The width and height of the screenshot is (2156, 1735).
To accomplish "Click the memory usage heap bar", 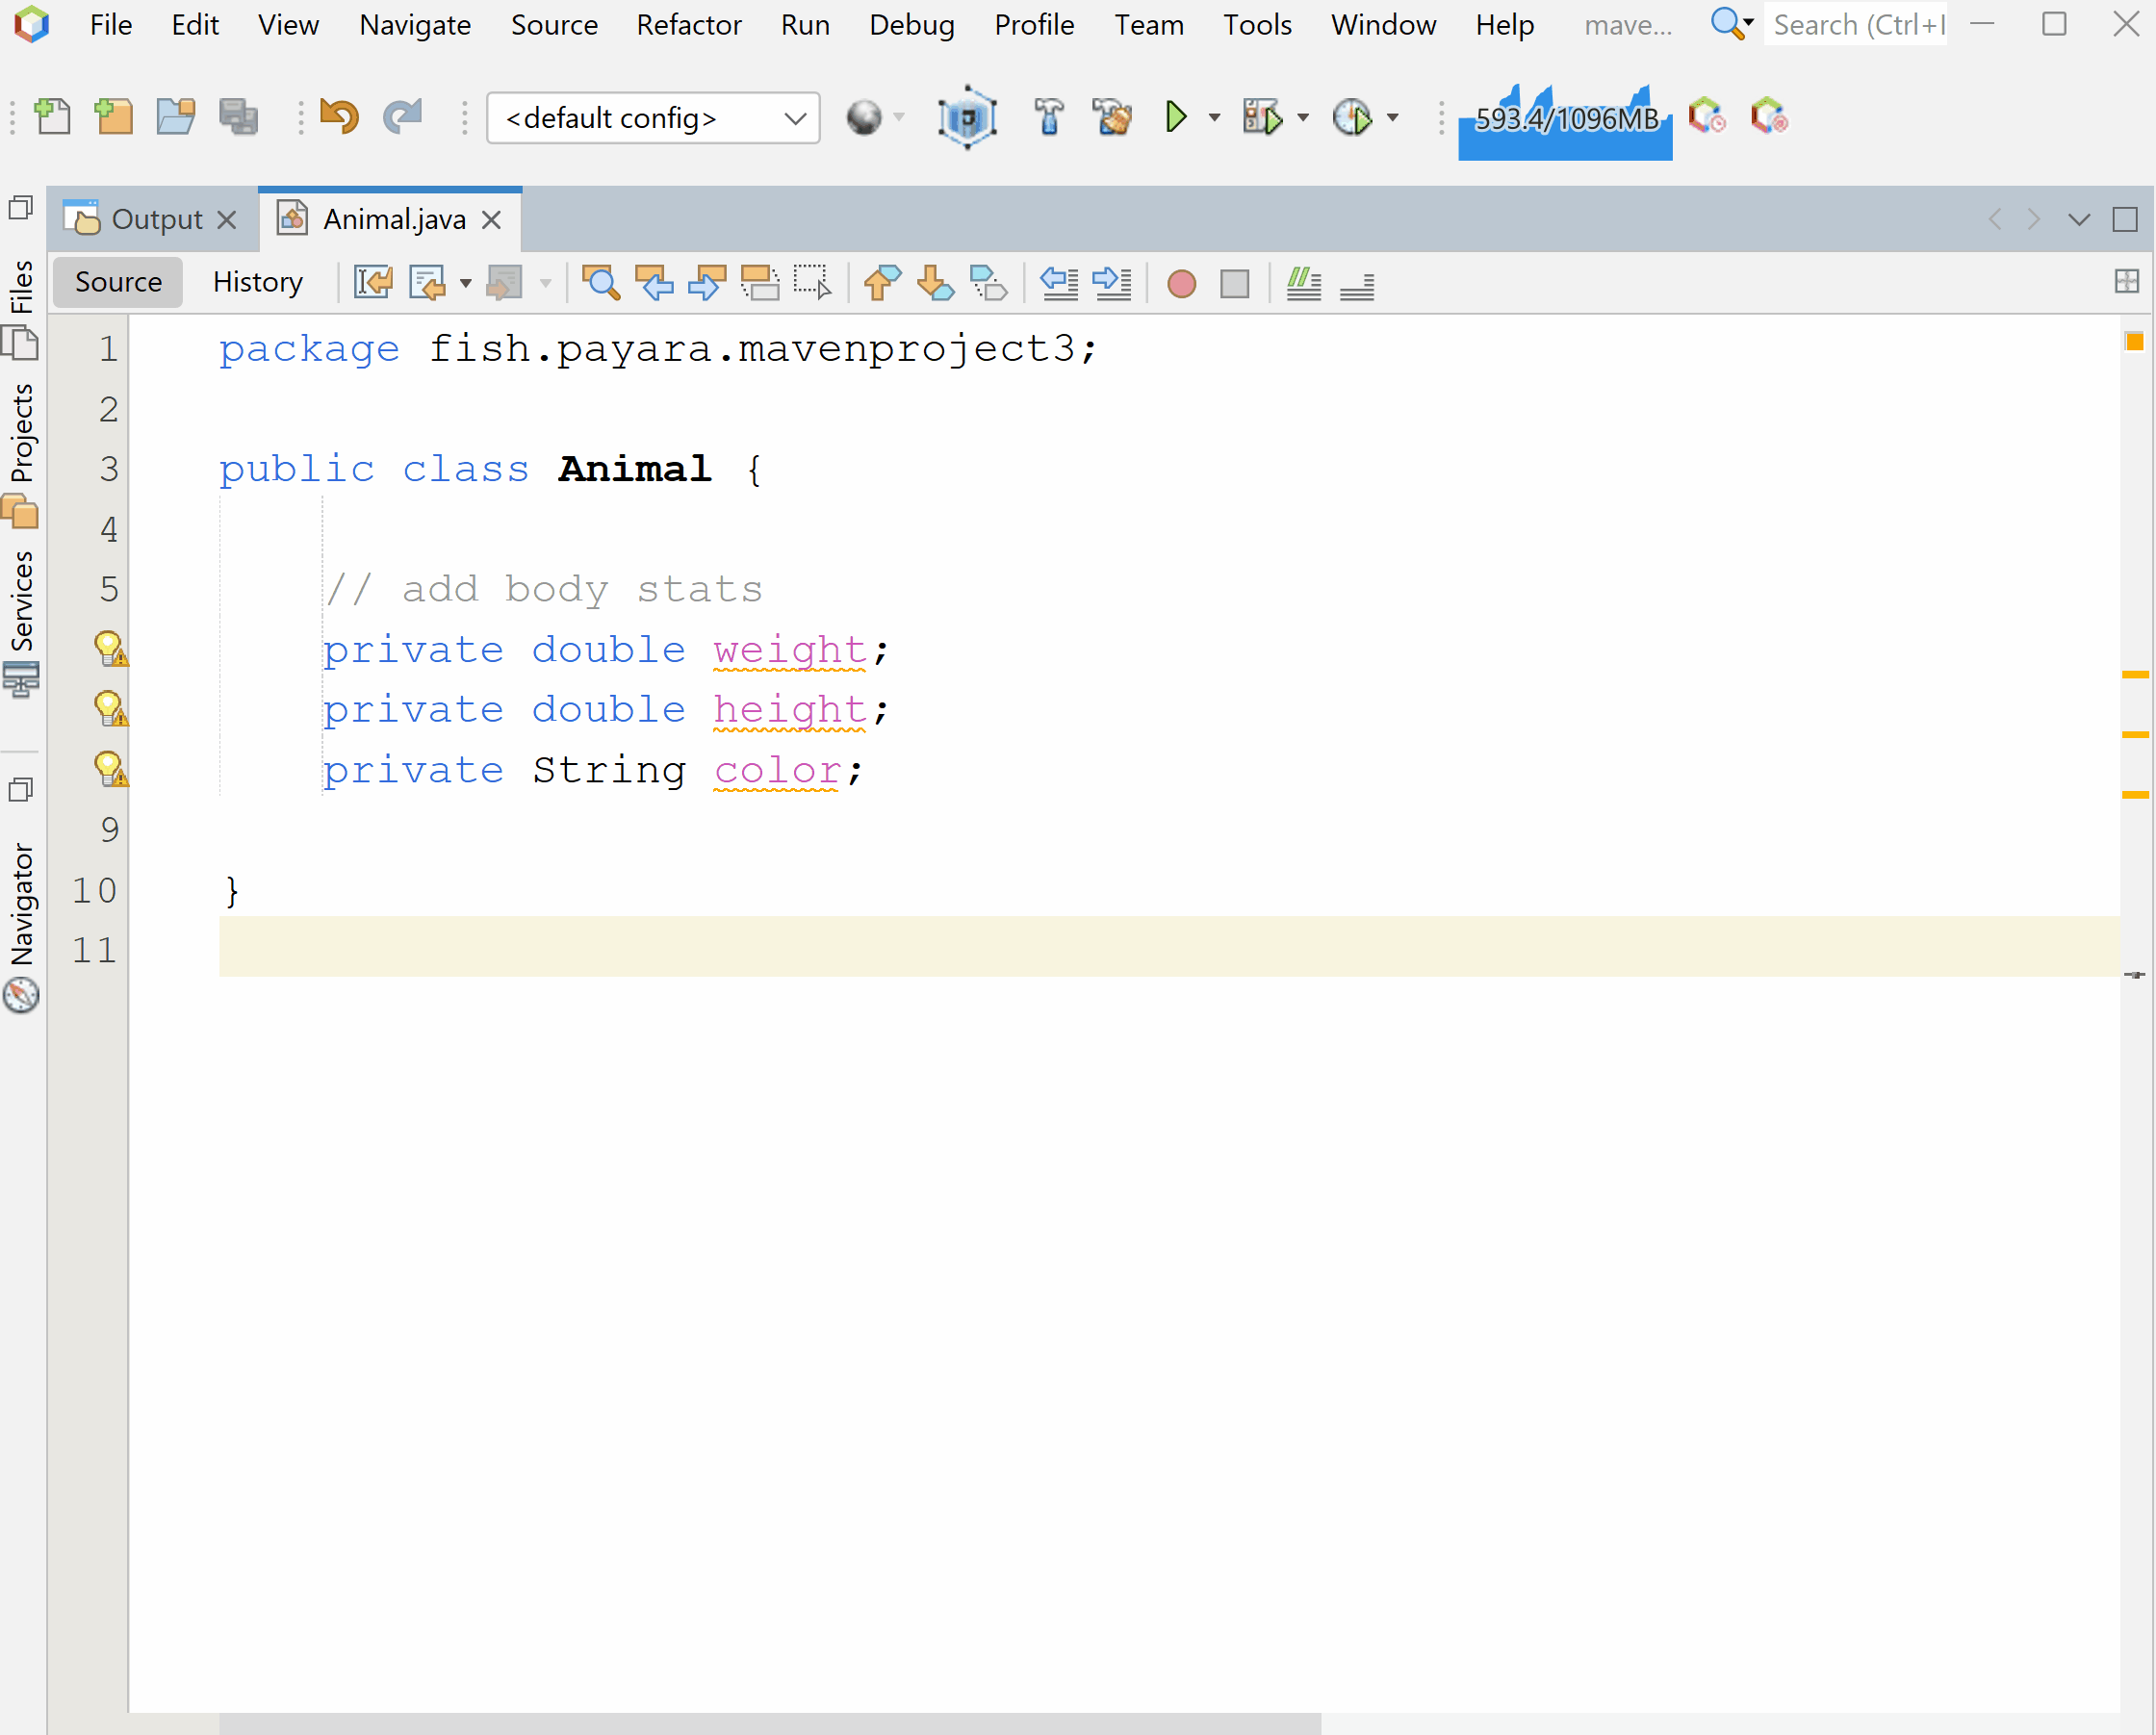I will 1565,120.
